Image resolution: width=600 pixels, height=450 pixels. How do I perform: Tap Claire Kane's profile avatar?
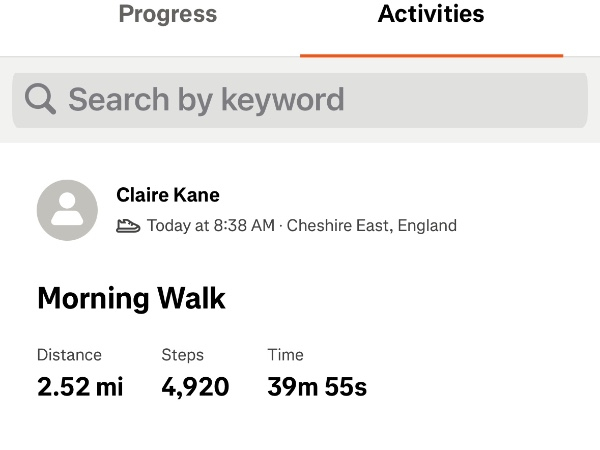tap(67, 210)
